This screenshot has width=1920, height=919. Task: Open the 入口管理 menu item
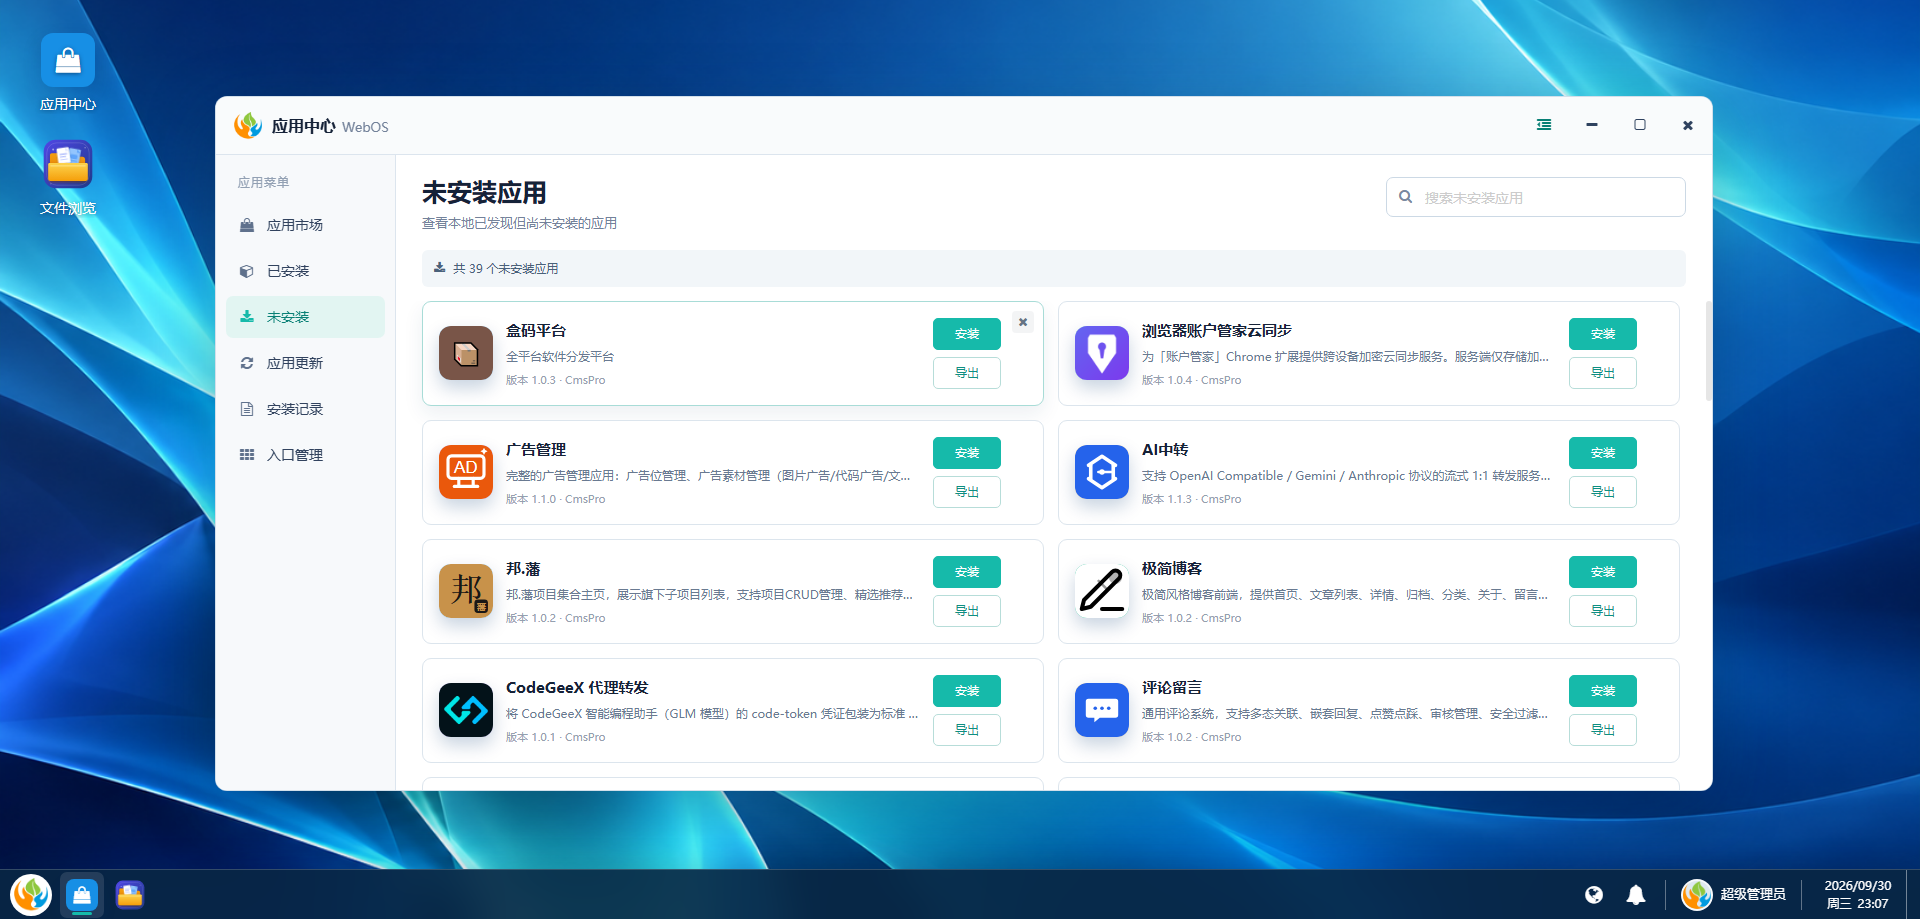[305, 455]
